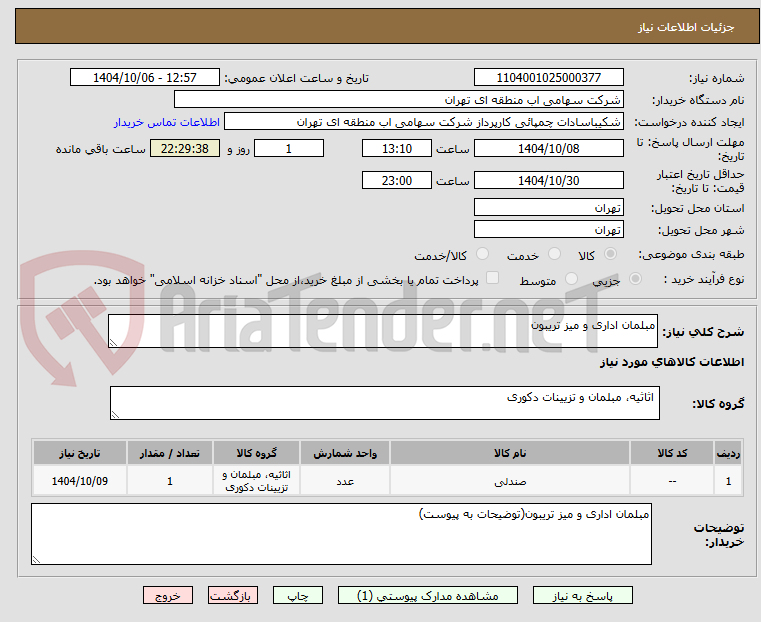Click resize handle of توضیحات خریدار textarea
The height and width of the screenshot is (622, 761).
(x=36, y=560)
